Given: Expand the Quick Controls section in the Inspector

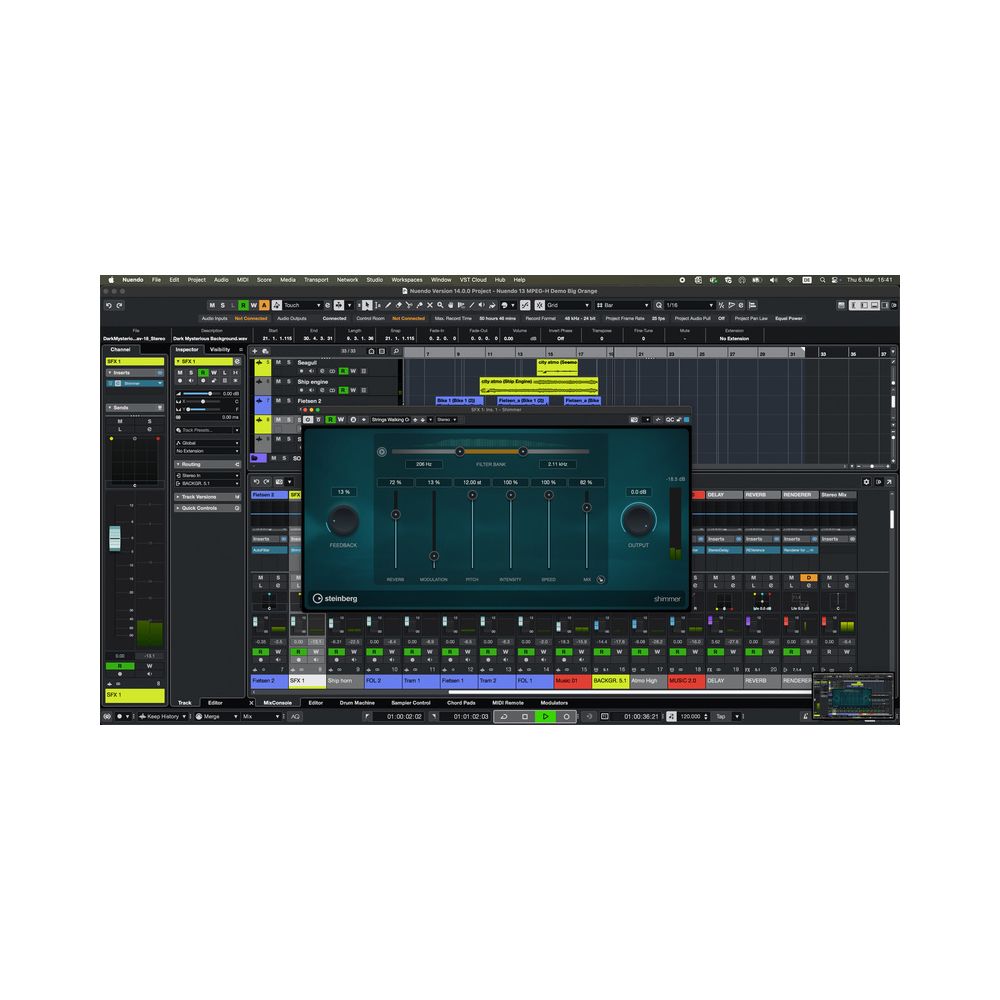Looking at the screenshot, I should [199, 508].
